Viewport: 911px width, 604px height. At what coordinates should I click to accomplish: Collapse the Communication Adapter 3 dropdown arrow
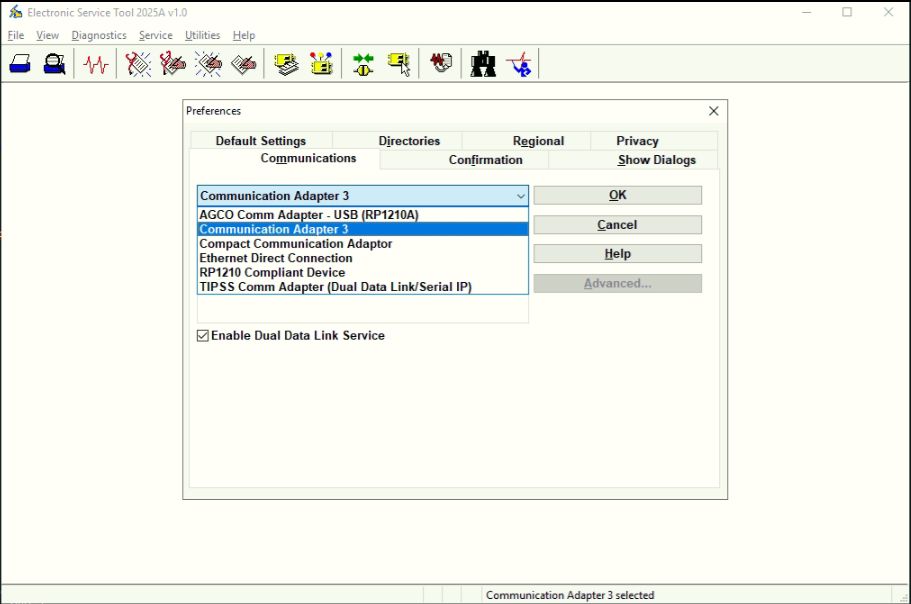point(521,196)
